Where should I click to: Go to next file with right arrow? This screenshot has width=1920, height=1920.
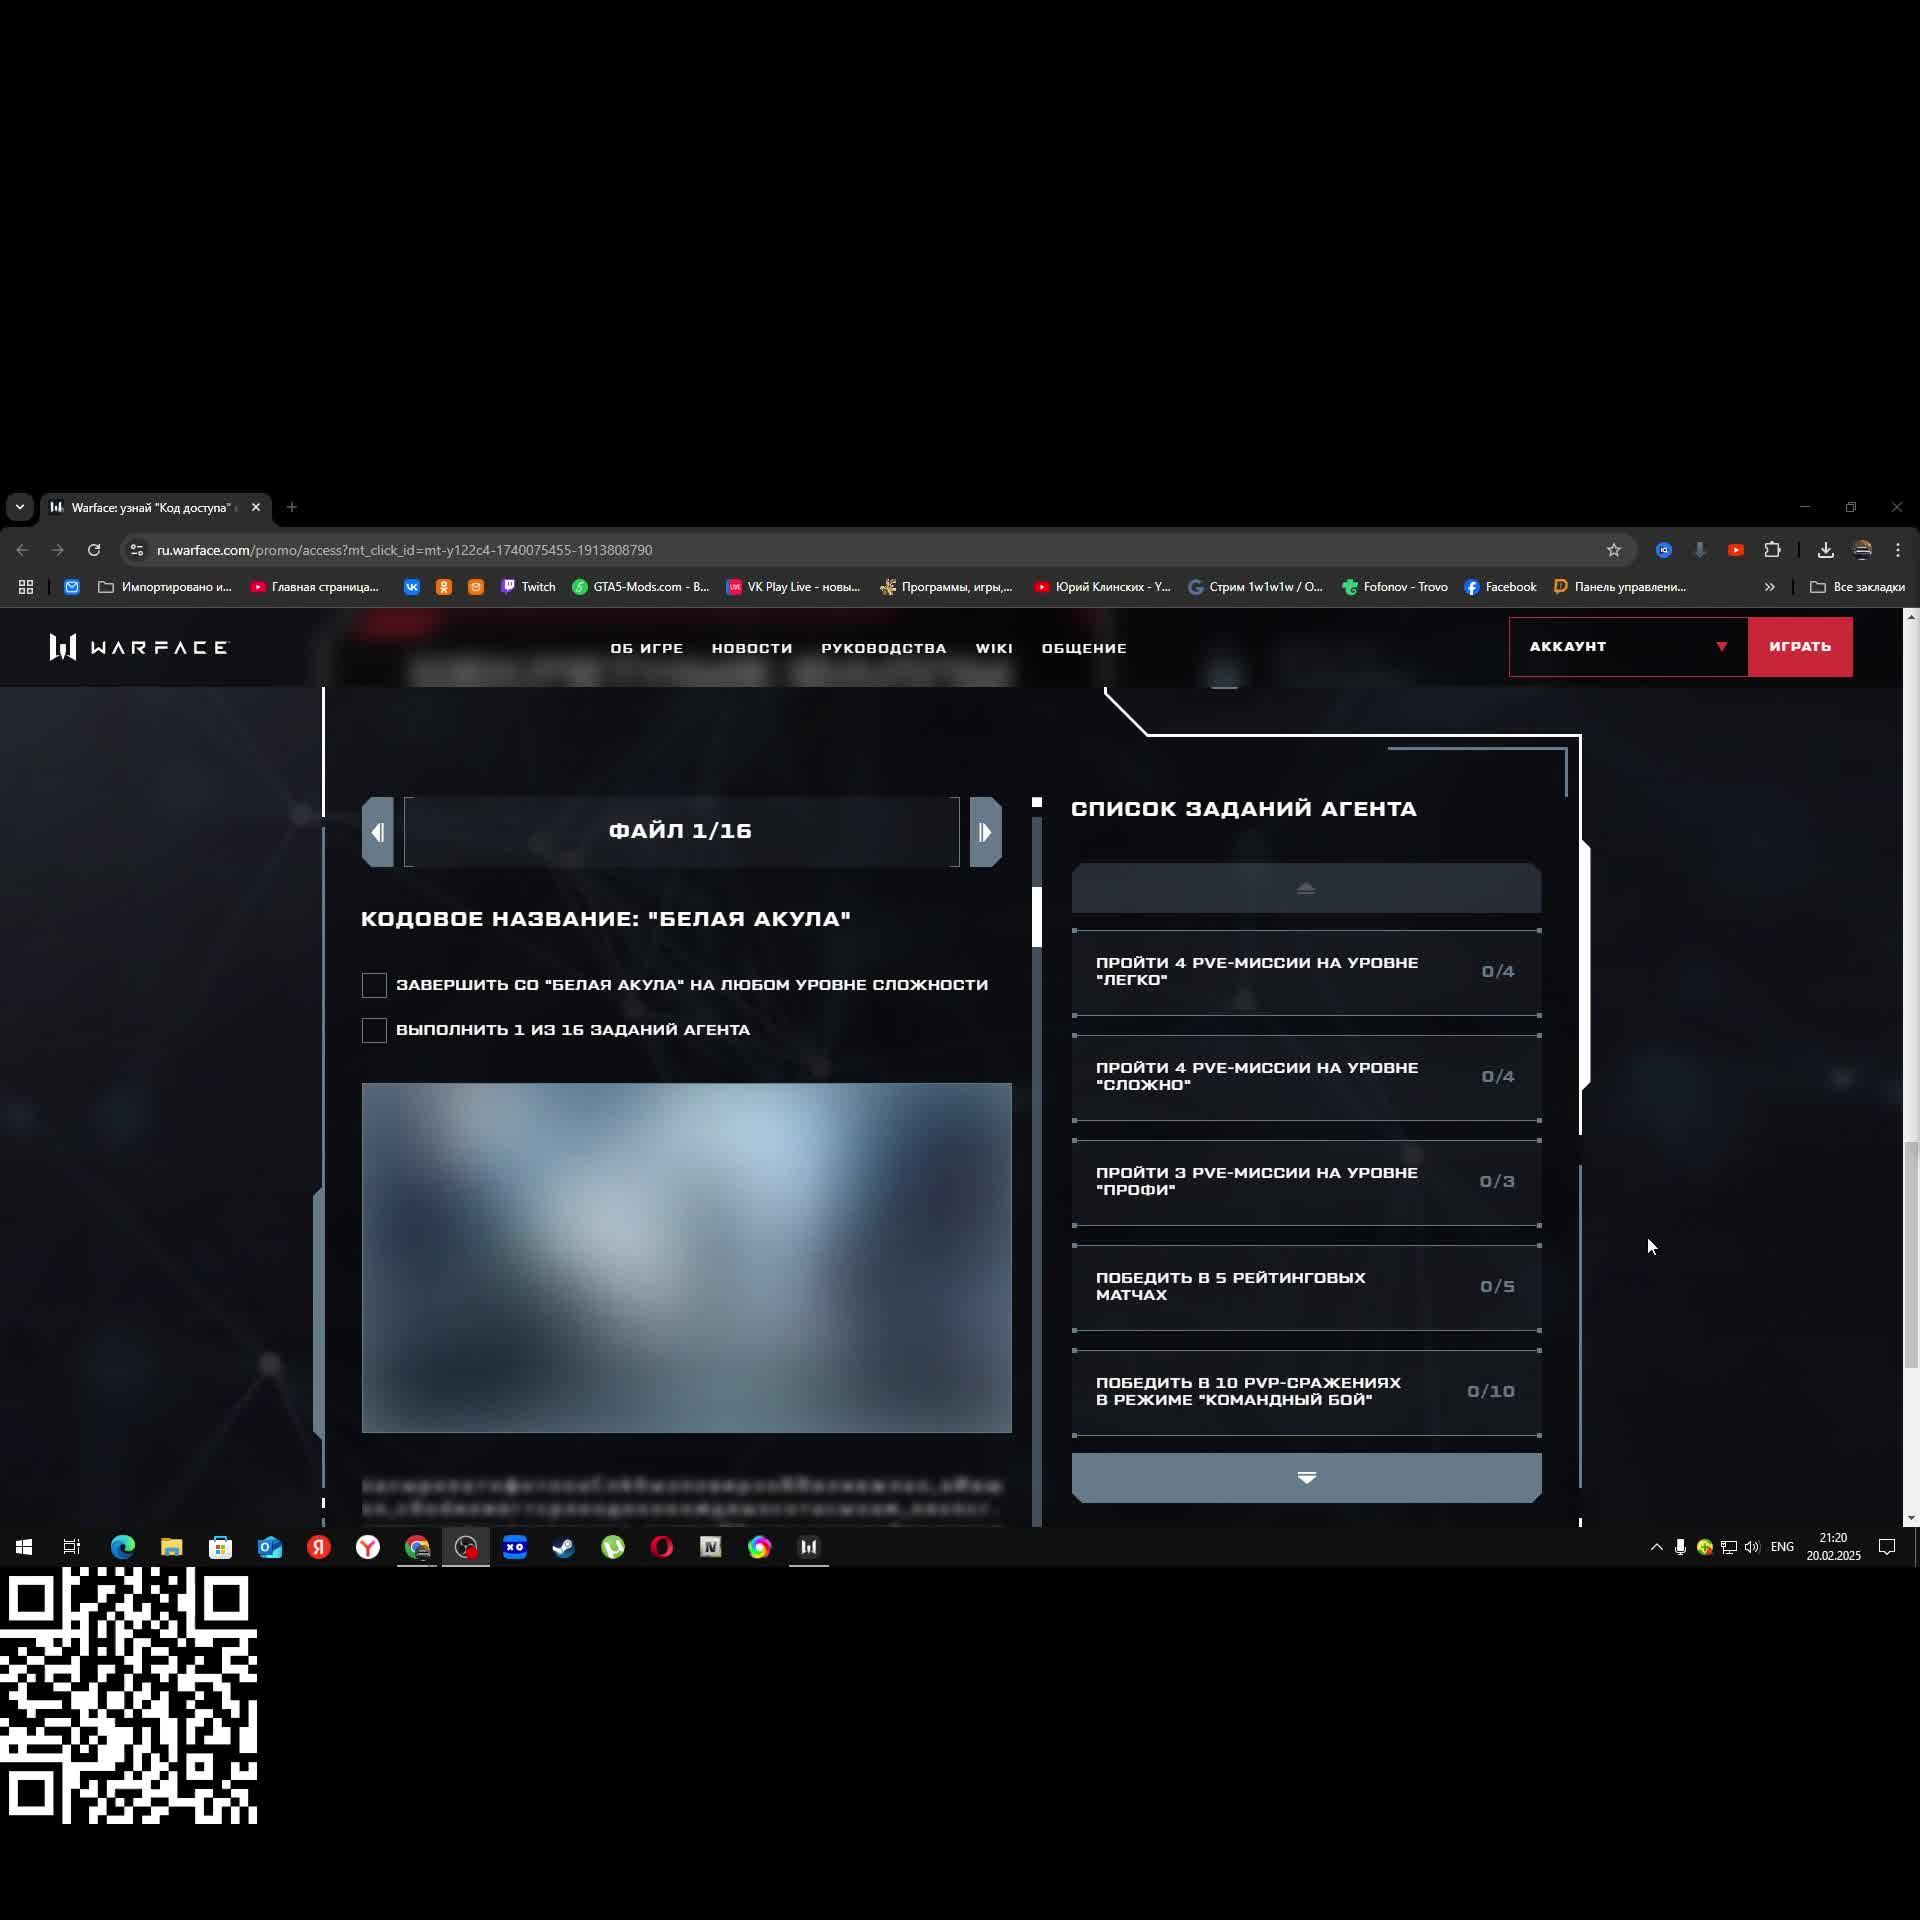click(985, 832)
